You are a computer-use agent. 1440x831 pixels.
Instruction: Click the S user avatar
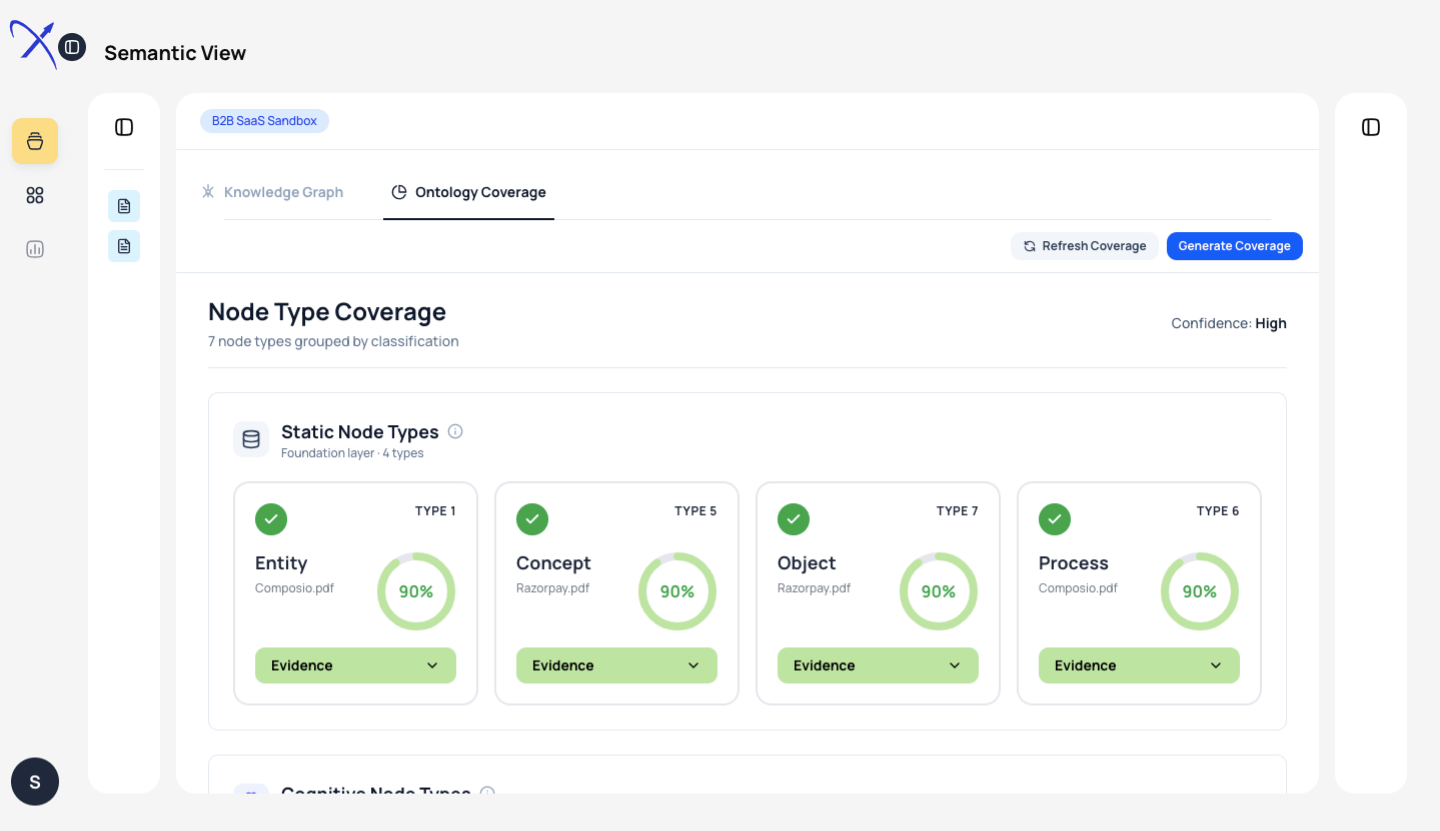[x=34, y=781]
